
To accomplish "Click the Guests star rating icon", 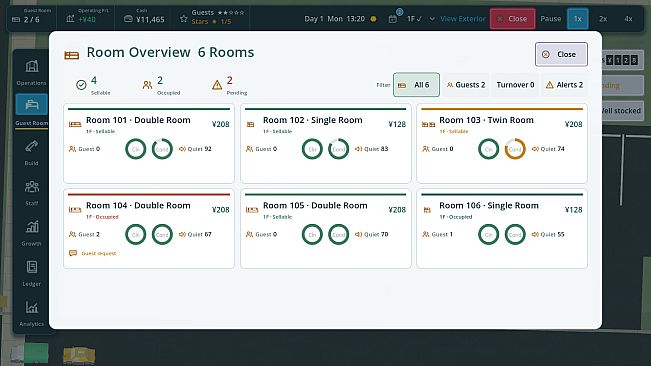I will (184, 19).
